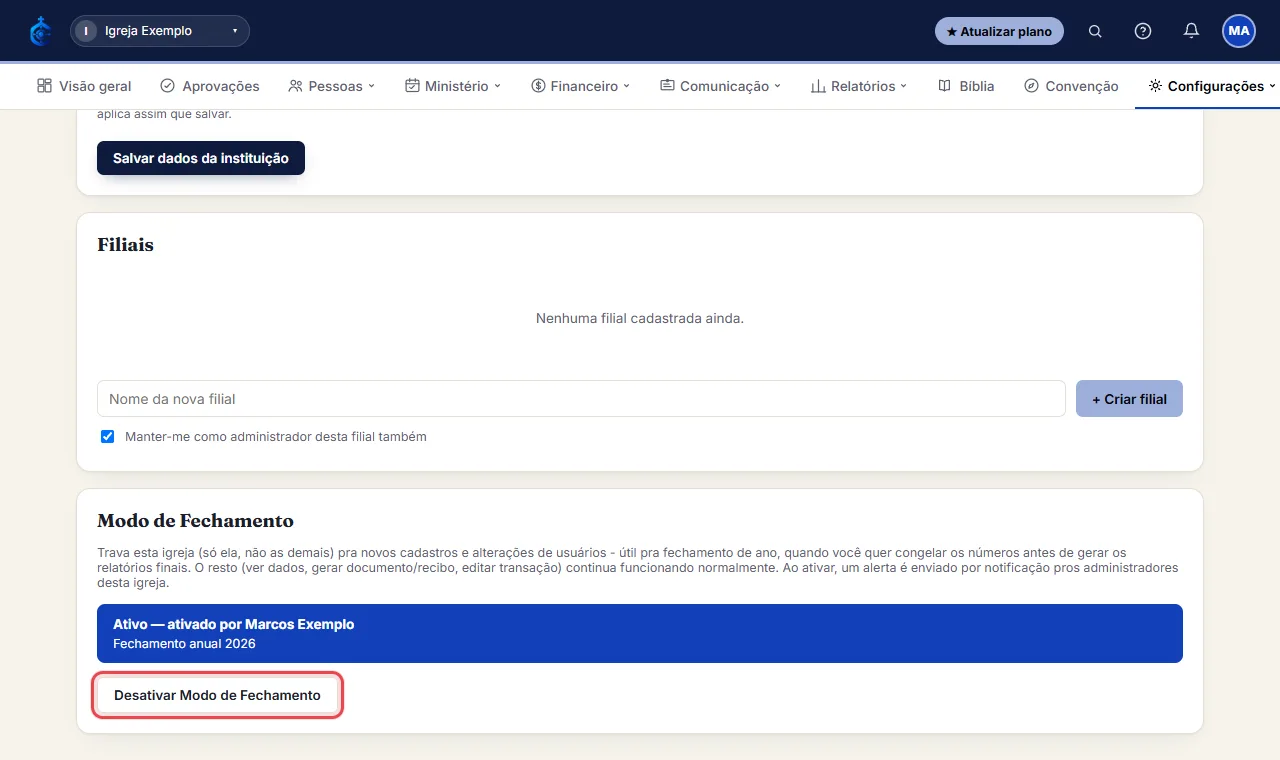Click the Fechamento anual 2026 text
The width and height of the screenshot is (1280, 760).
[x=184, y=644]
